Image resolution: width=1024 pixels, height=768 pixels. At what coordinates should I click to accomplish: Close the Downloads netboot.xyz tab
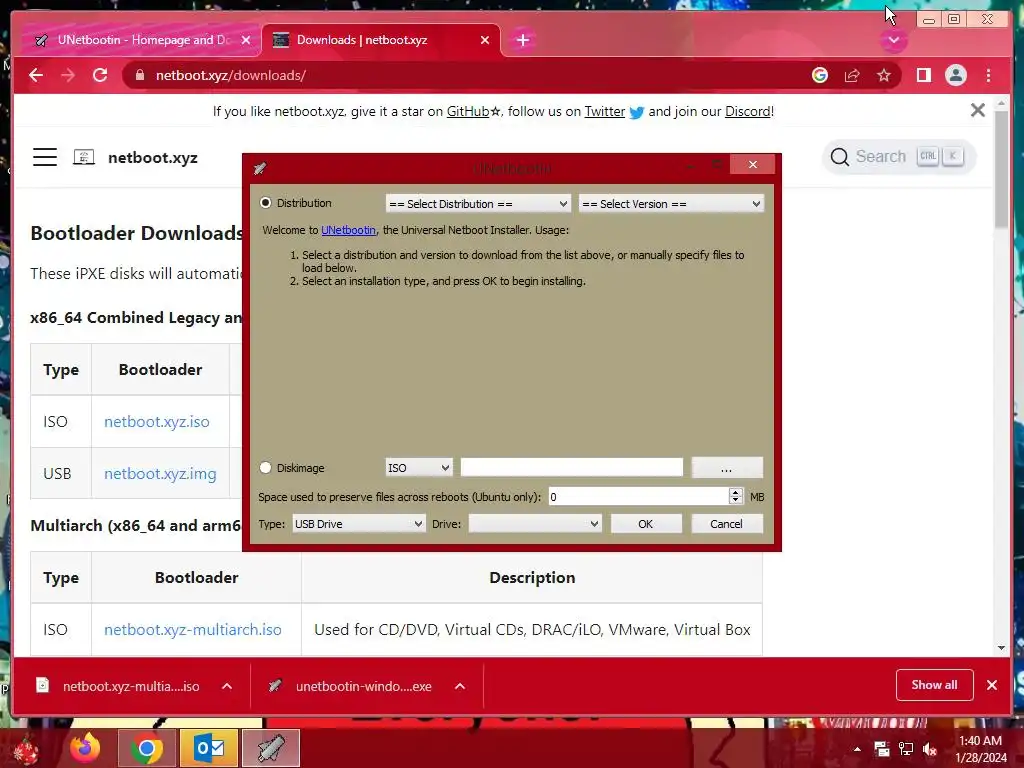(x=485, y=40)
